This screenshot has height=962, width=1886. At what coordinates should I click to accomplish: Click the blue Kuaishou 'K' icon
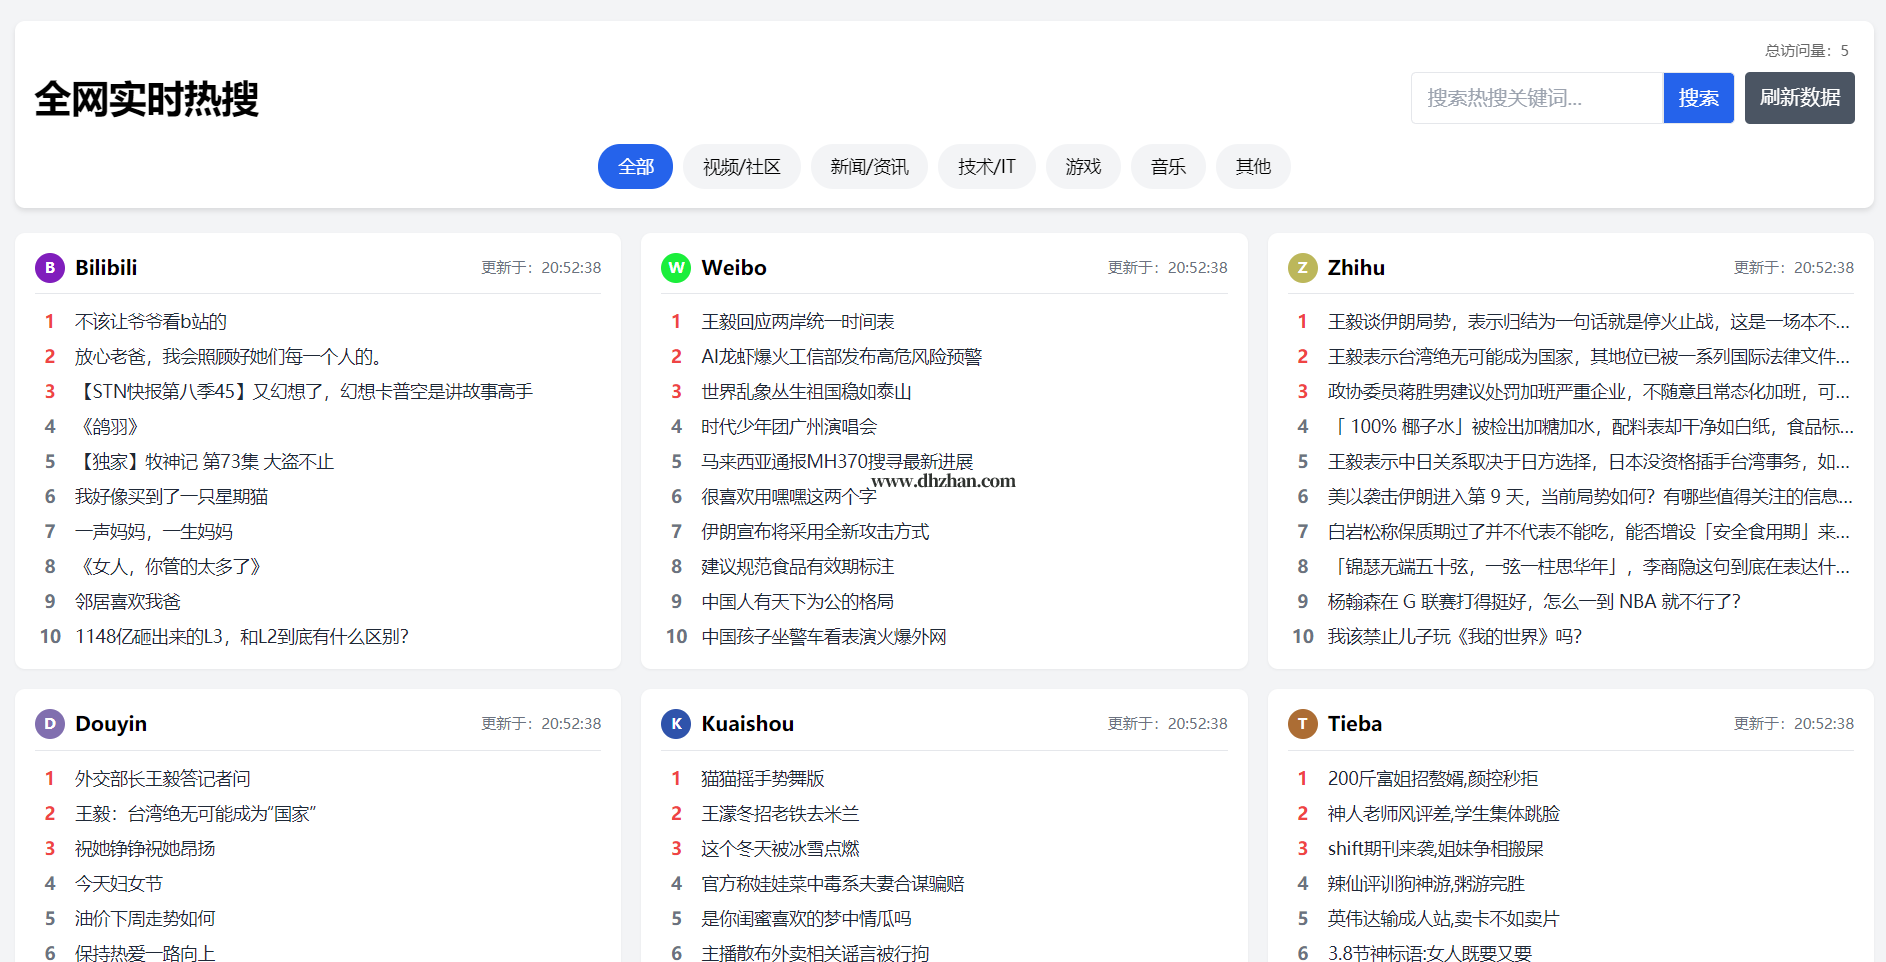coord(676,724)
